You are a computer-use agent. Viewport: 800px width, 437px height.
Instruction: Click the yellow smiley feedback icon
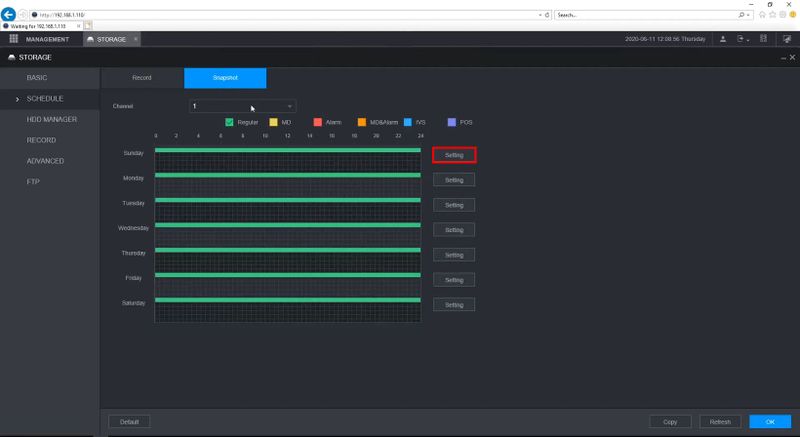(793, 15)
